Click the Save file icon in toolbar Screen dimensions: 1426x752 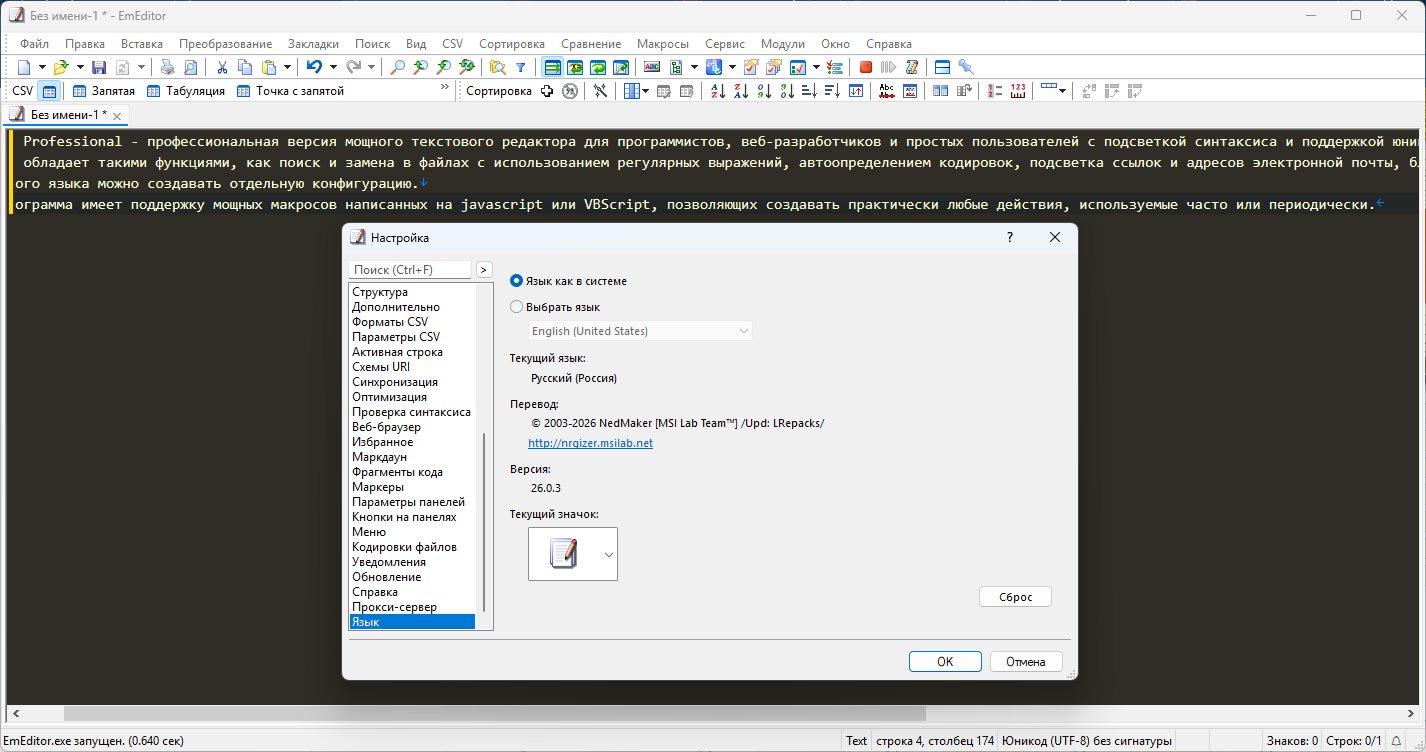pos(99,67)
